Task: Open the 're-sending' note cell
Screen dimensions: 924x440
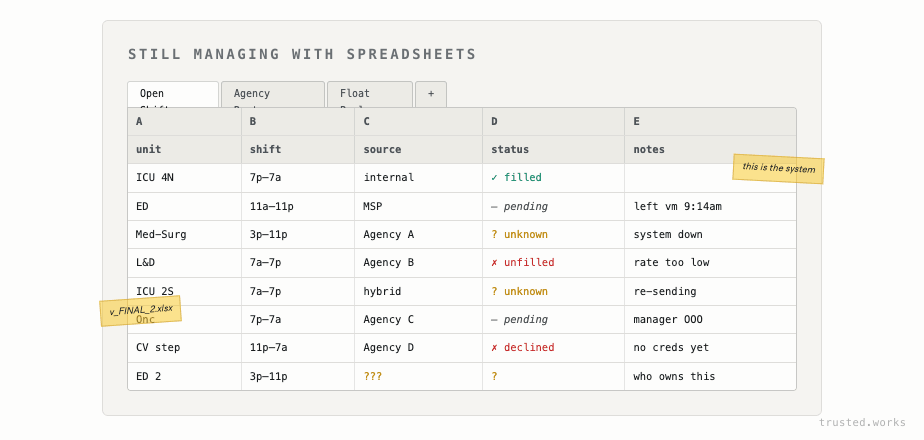Action: pos(710,291)
